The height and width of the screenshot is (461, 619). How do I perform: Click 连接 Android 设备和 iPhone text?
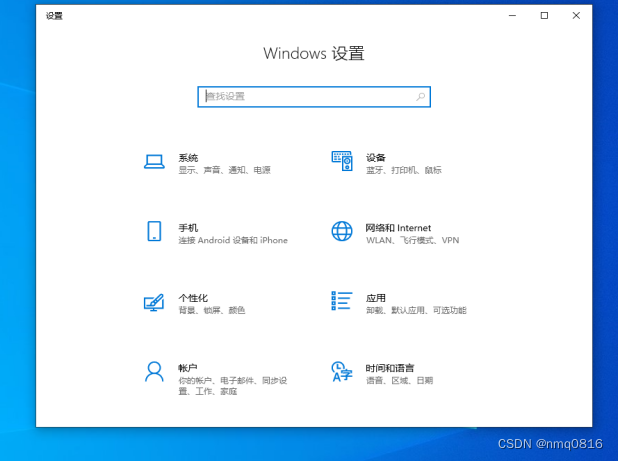(233, 240)
